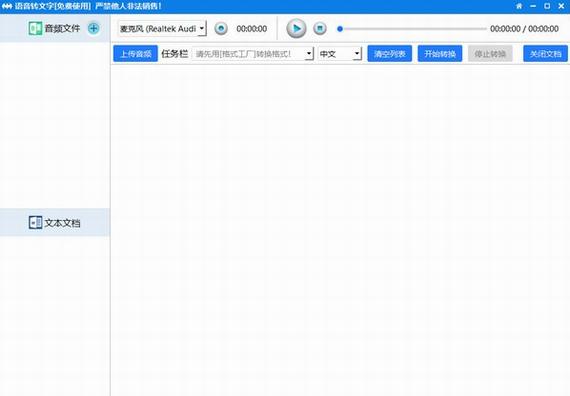Click the app logo in title bar

[7, 6]
